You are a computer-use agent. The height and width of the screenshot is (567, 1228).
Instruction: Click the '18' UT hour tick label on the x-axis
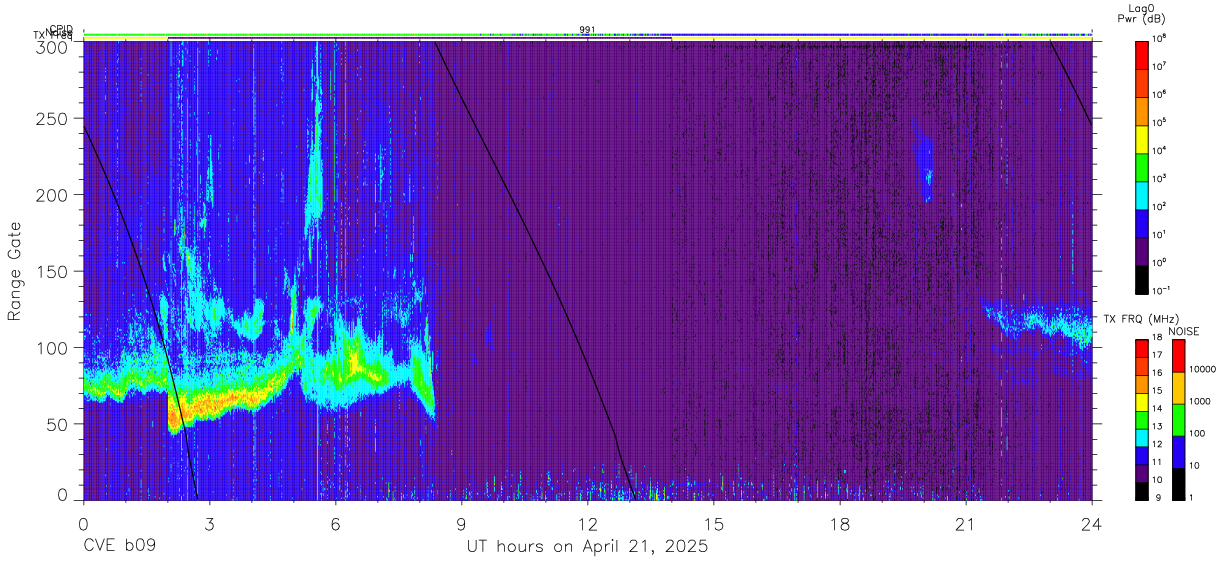[840, 524]
